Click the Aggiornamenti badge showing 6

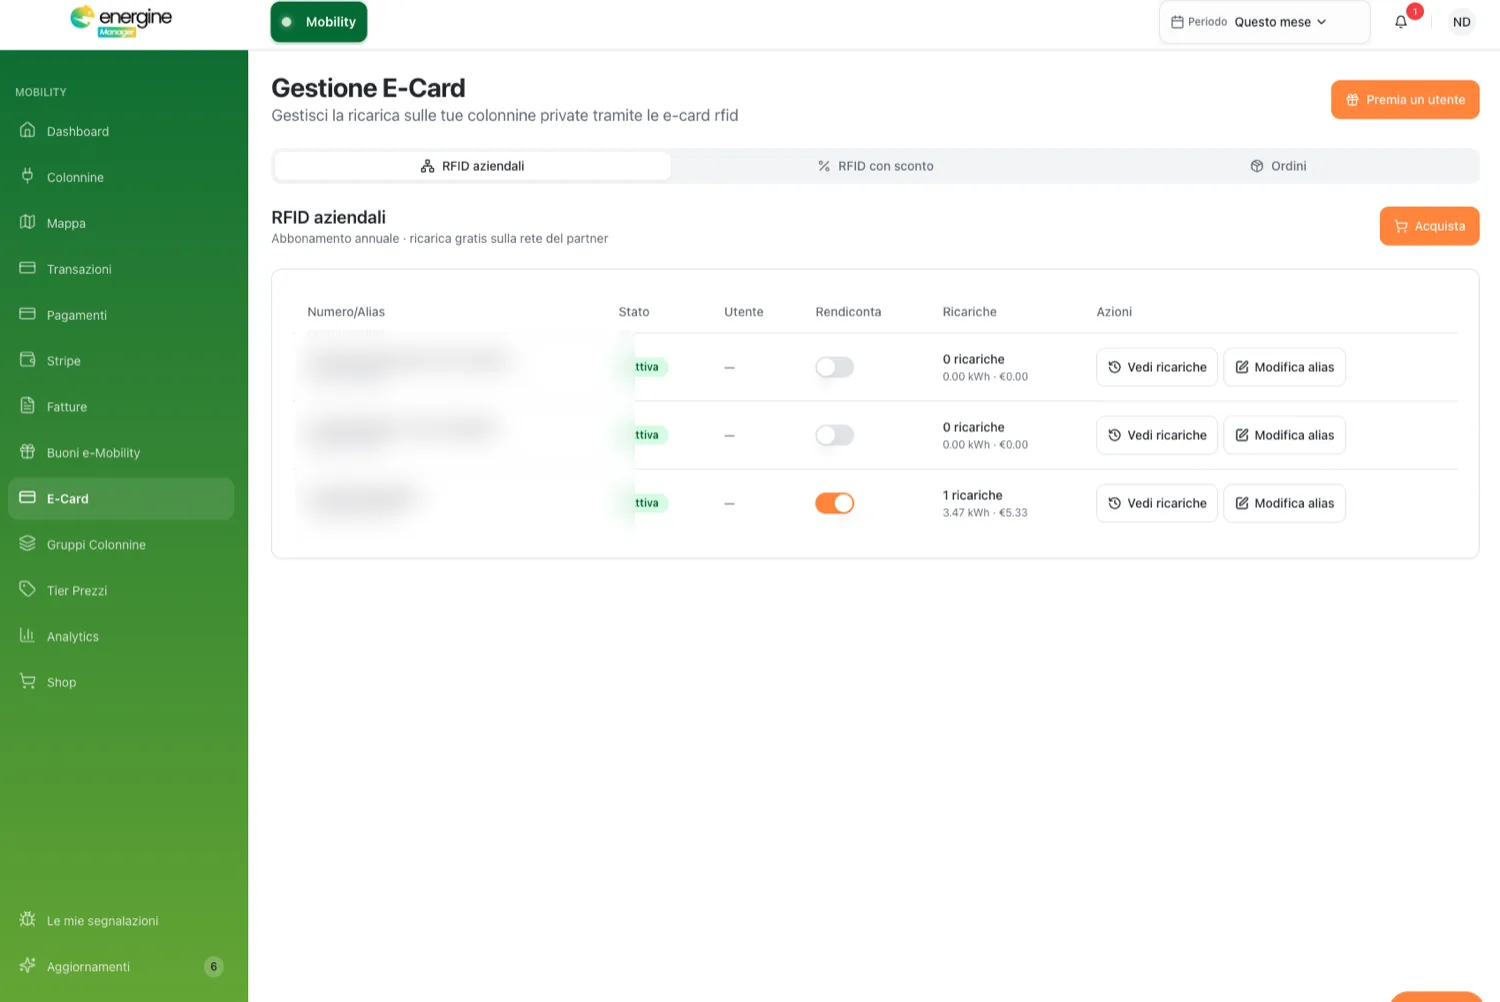[213, 967]
